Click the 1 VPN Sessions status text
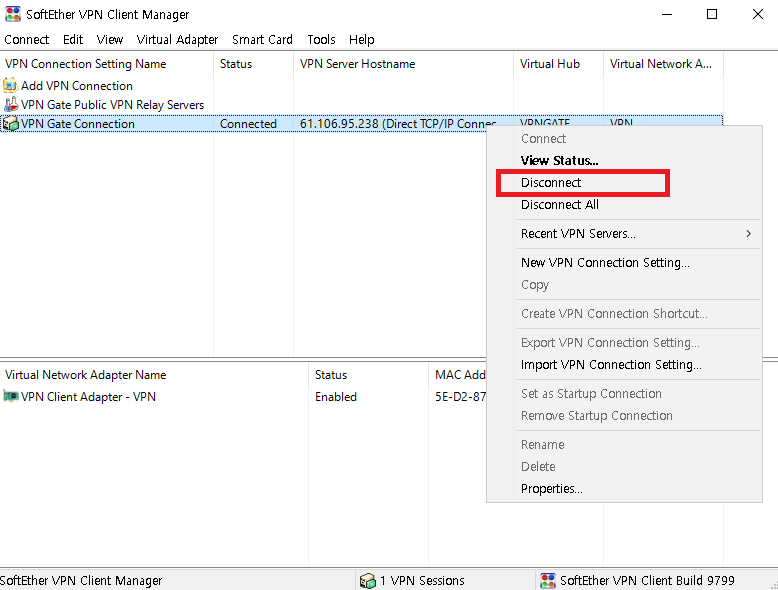This screenshot has height=590, width=778. click(422, 580)
